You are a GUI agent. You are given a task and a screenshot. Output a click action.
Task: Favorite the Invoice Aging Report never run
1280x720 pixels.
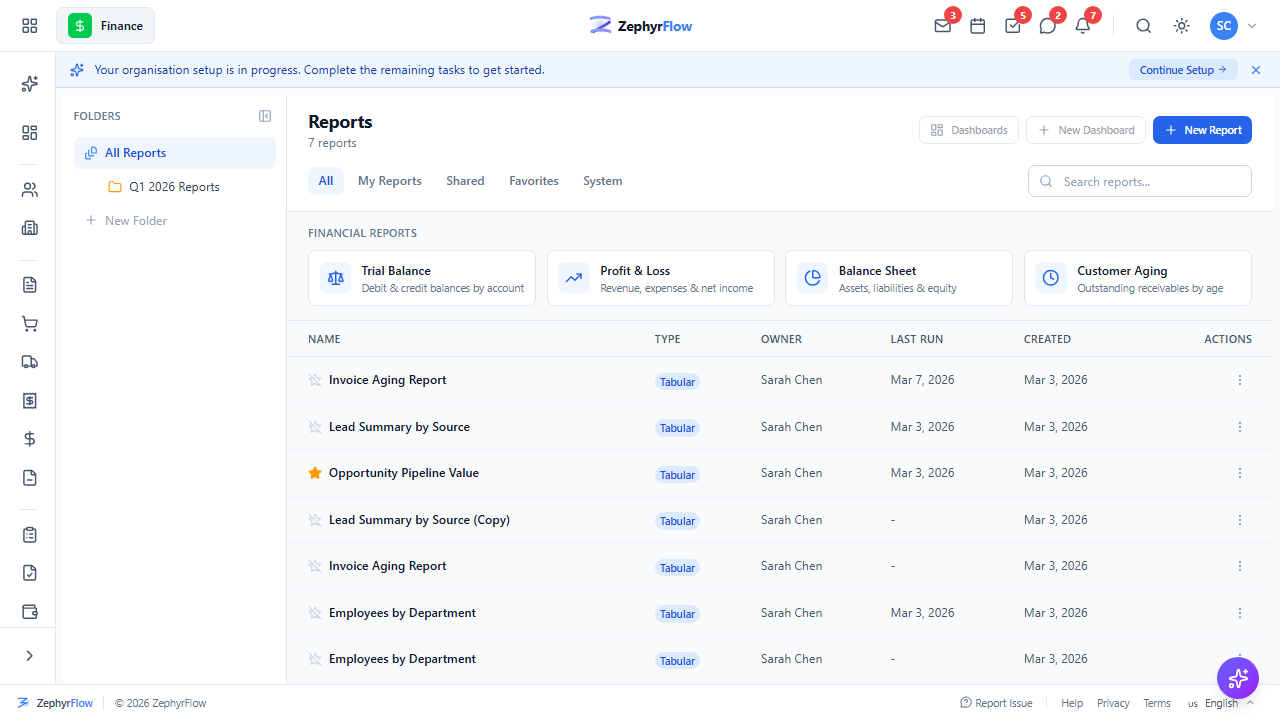[315, 566]
